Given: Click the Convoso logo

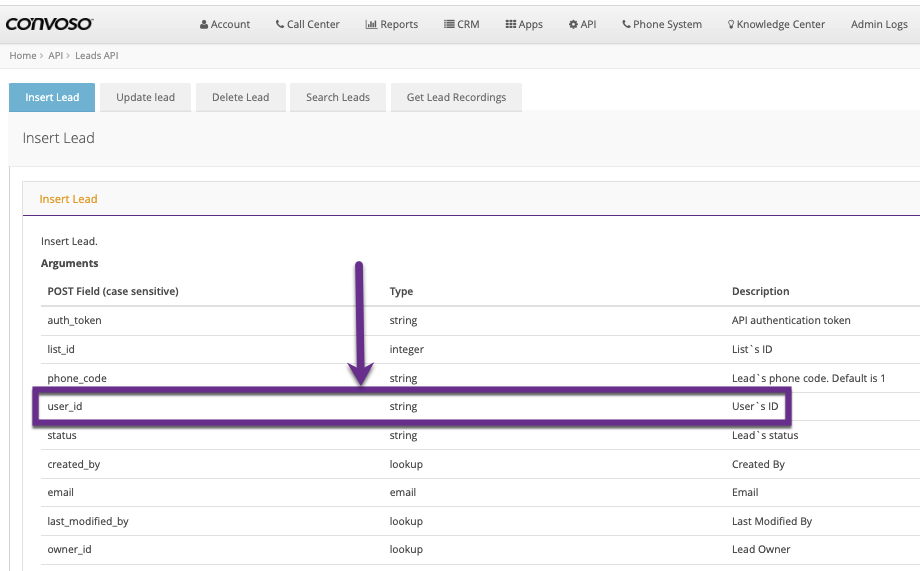Looking at the screenshot, I should pos(49,23).
